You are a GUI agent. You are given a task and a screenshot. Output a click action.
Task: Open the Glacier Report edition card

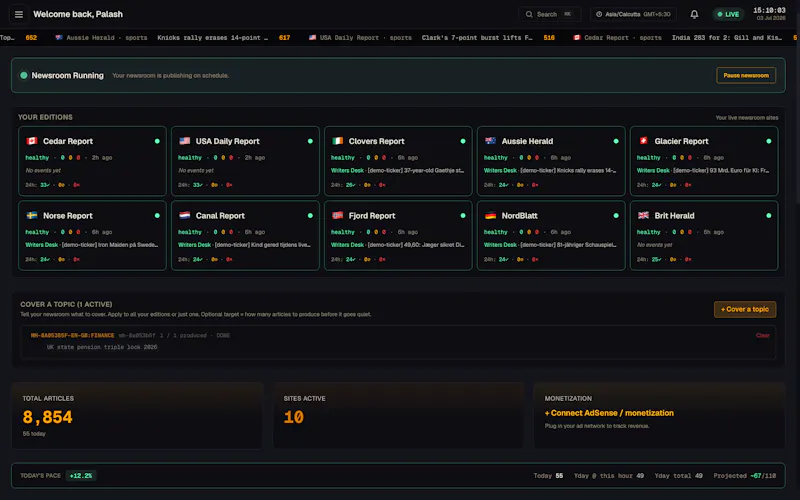click(704, 161)
